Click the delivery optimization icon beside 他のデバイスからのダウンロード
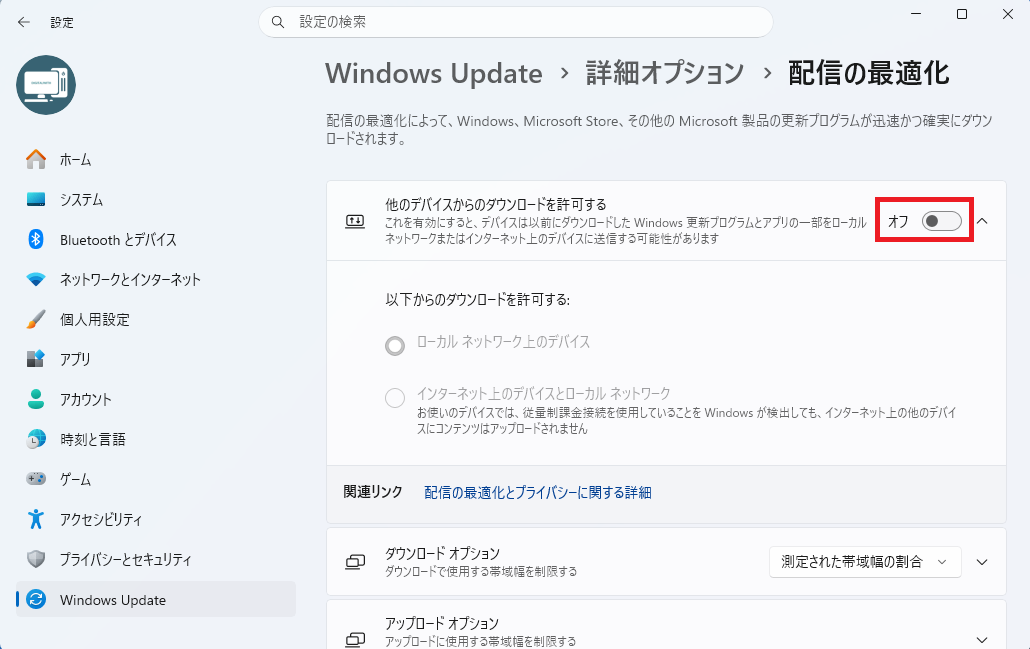 [x=355, y=221]
